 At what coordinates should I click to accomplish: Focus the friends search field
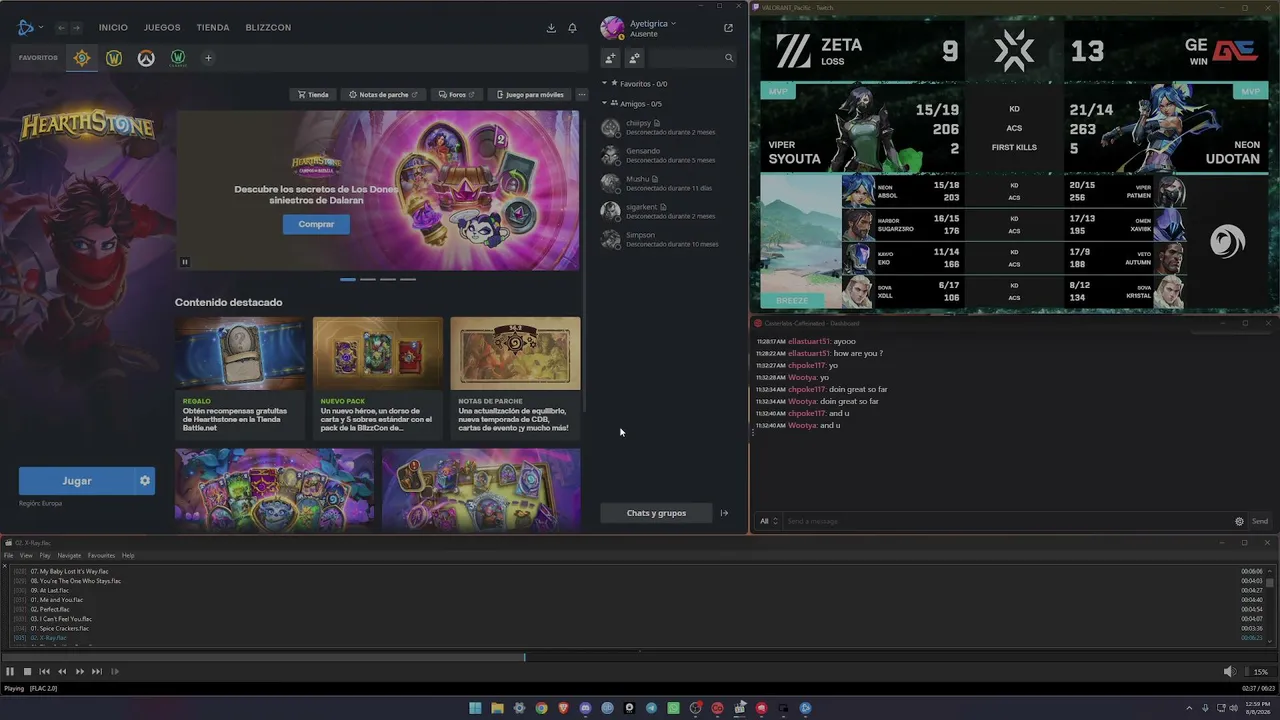pos(692,58)
